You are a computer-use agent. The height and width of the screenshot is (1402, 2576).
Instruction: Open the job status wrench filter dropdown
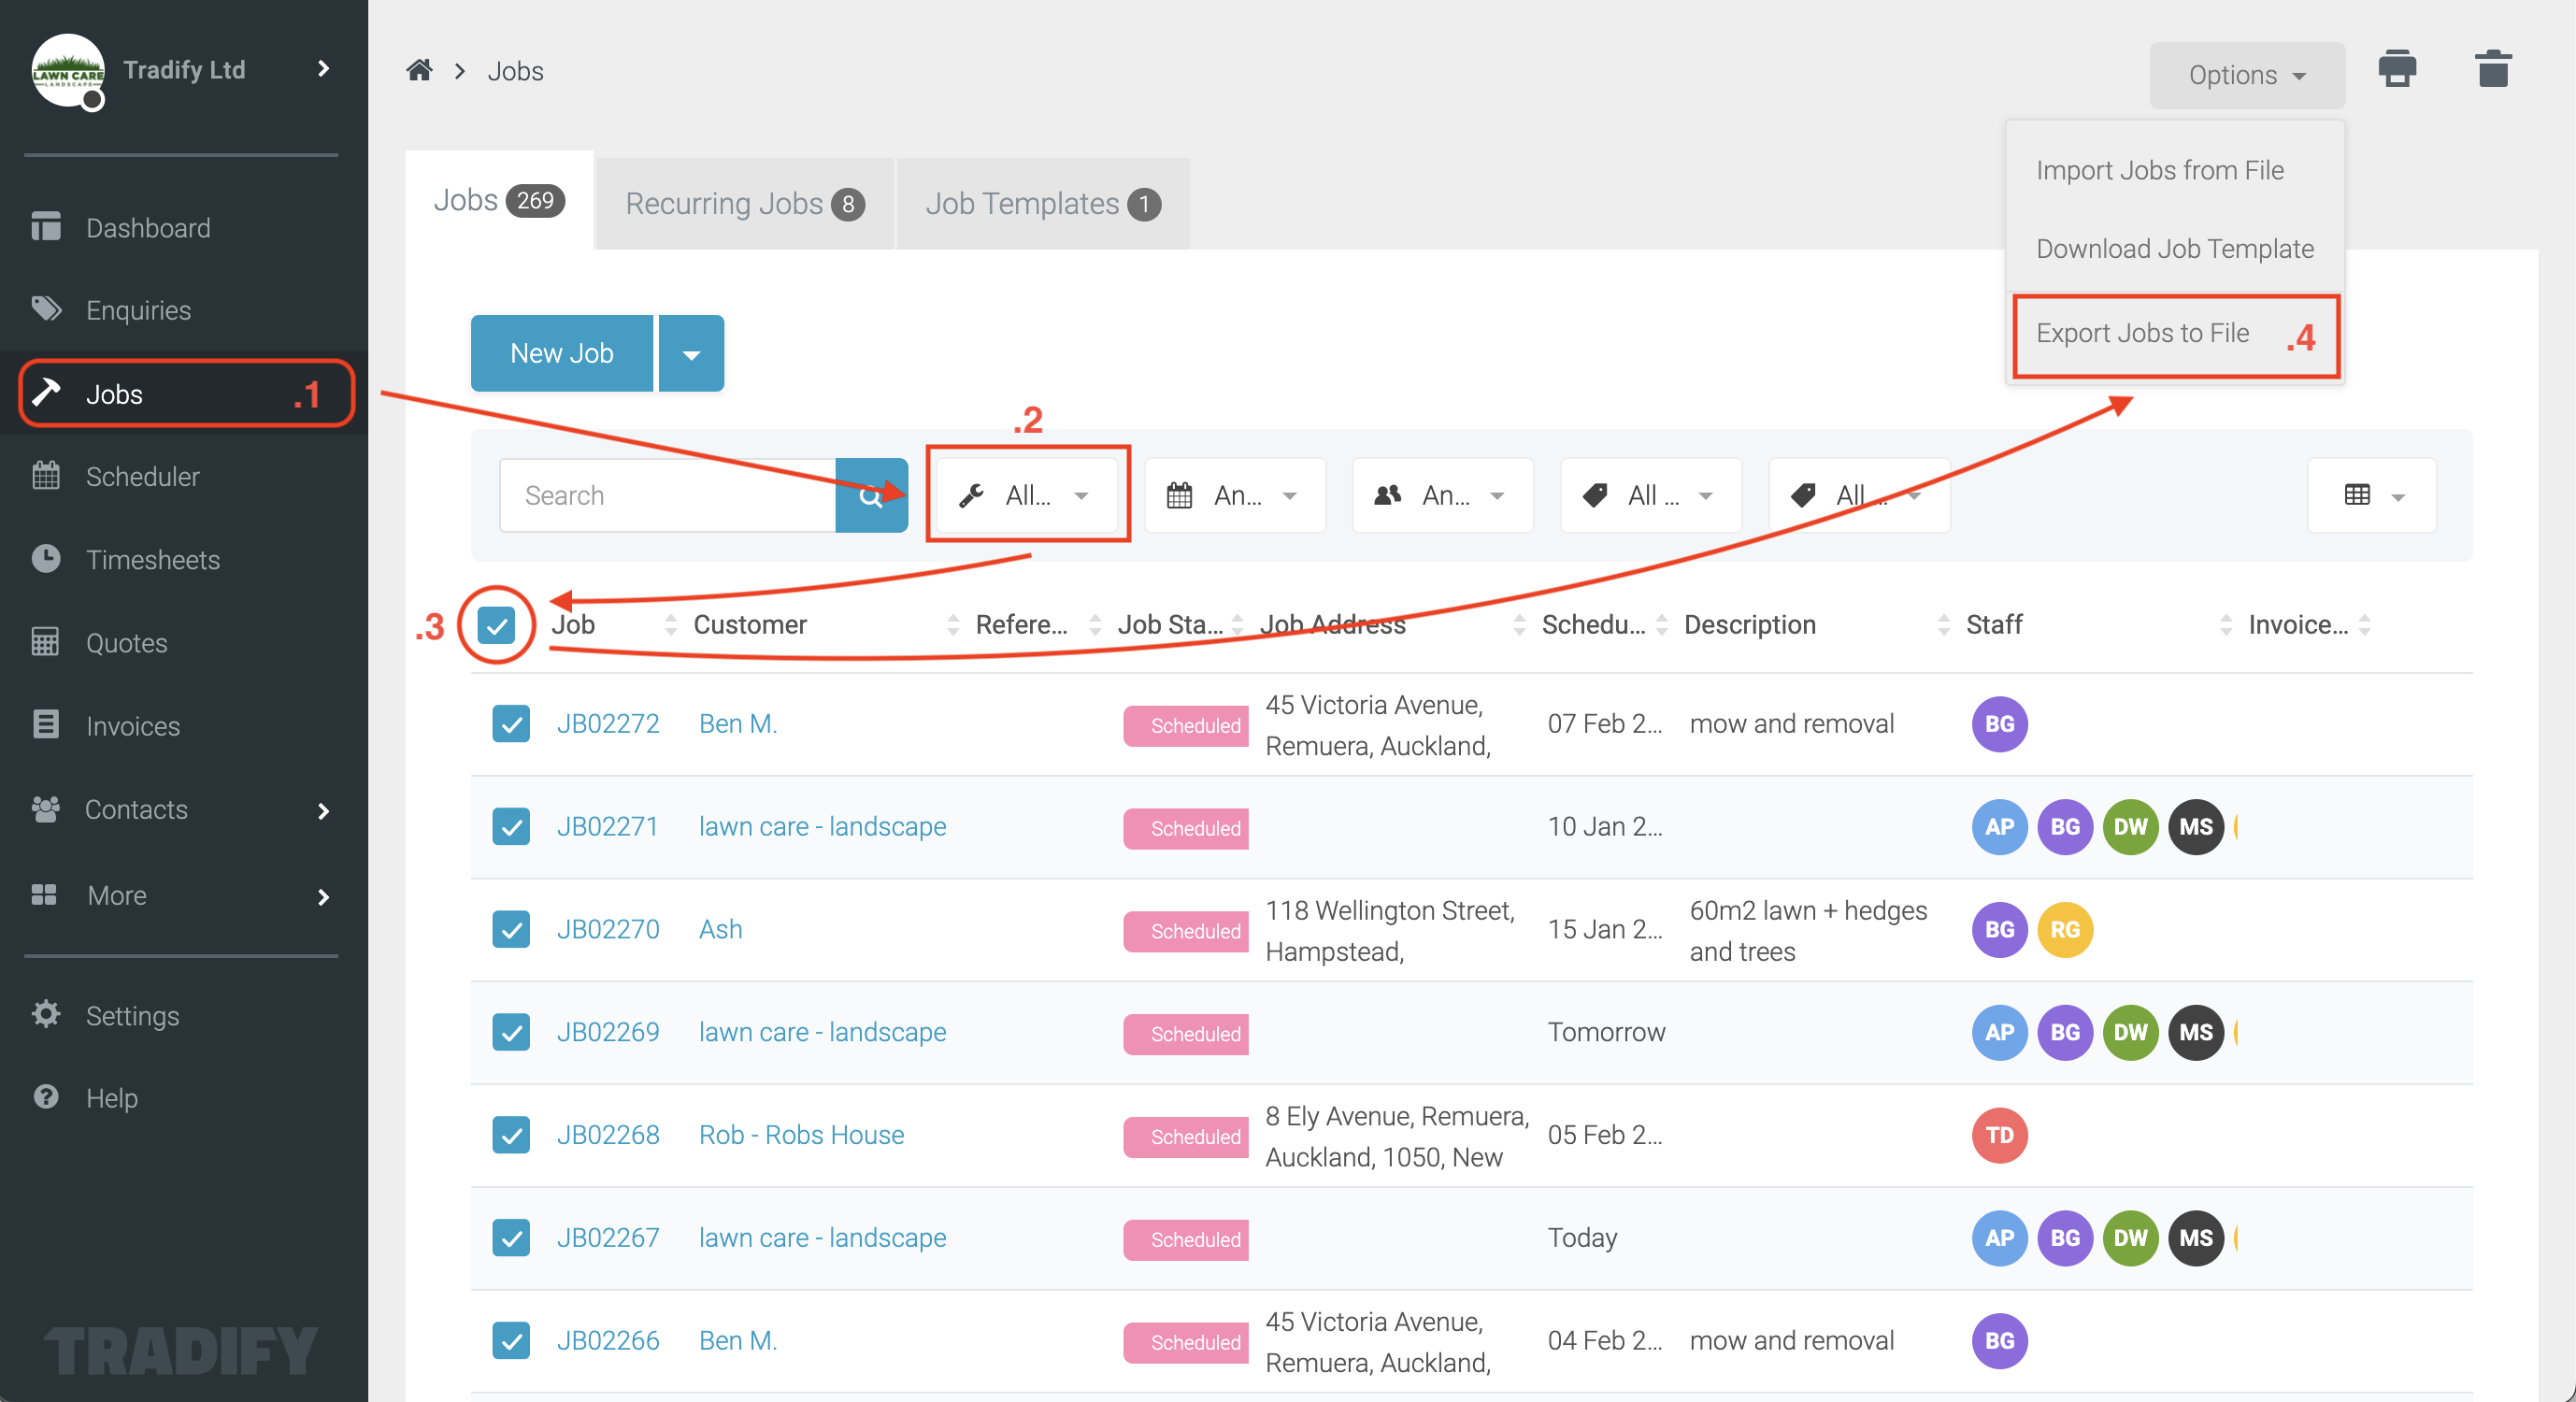pyautogui.click(x=1026, y=495)
